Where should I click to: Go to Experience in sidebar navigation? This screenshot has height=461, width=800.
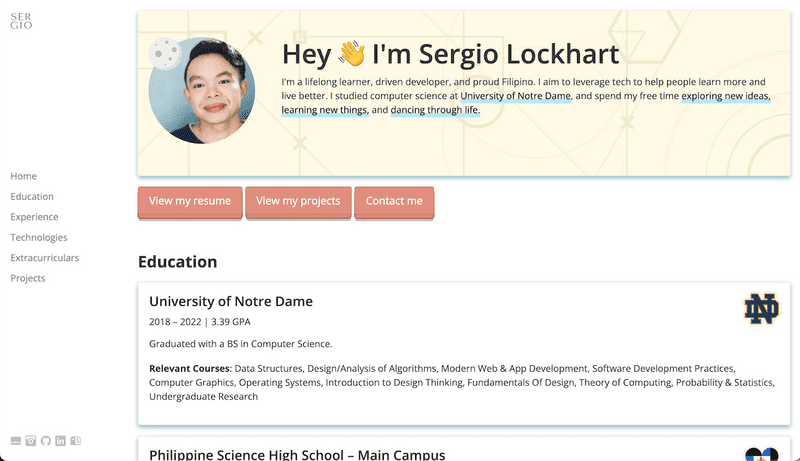click(34, 217)
